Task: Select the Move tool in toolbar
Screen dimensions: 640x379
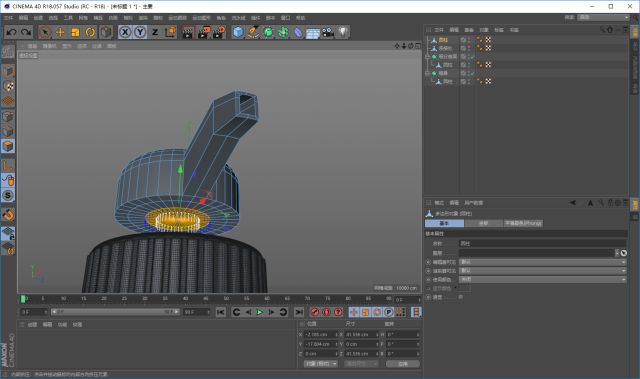Action: (60, 32)
